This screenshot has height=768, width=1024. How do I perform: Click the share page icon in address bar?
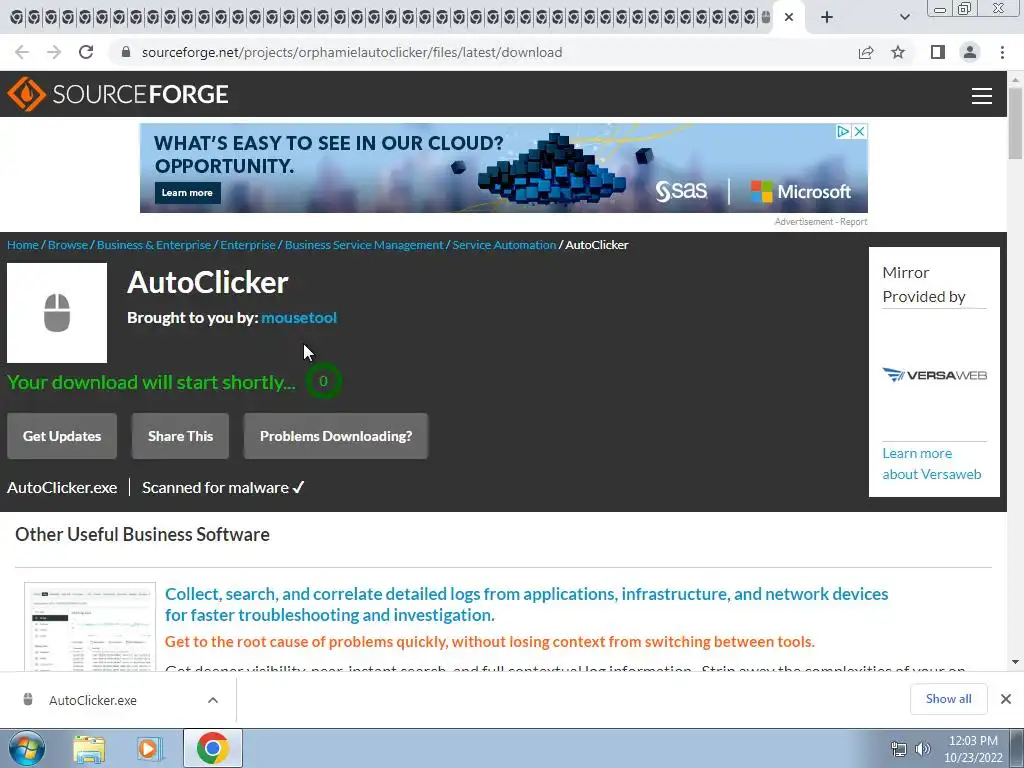pyautogui.click(x=866, y=52)
